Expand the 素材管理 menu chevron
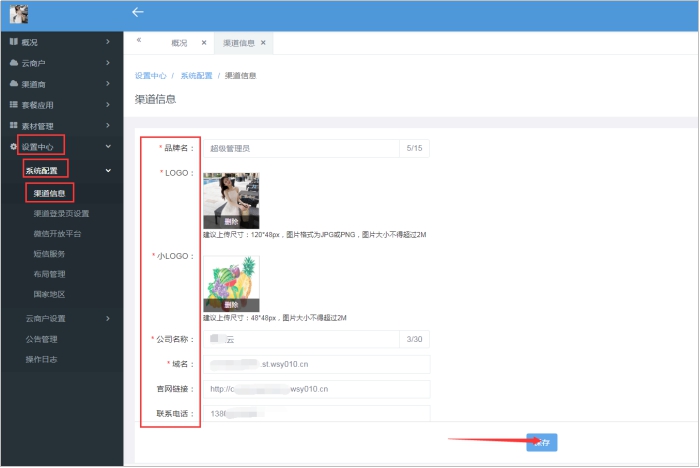This screenshot has height=468, width=700. [x=108, y=125]
